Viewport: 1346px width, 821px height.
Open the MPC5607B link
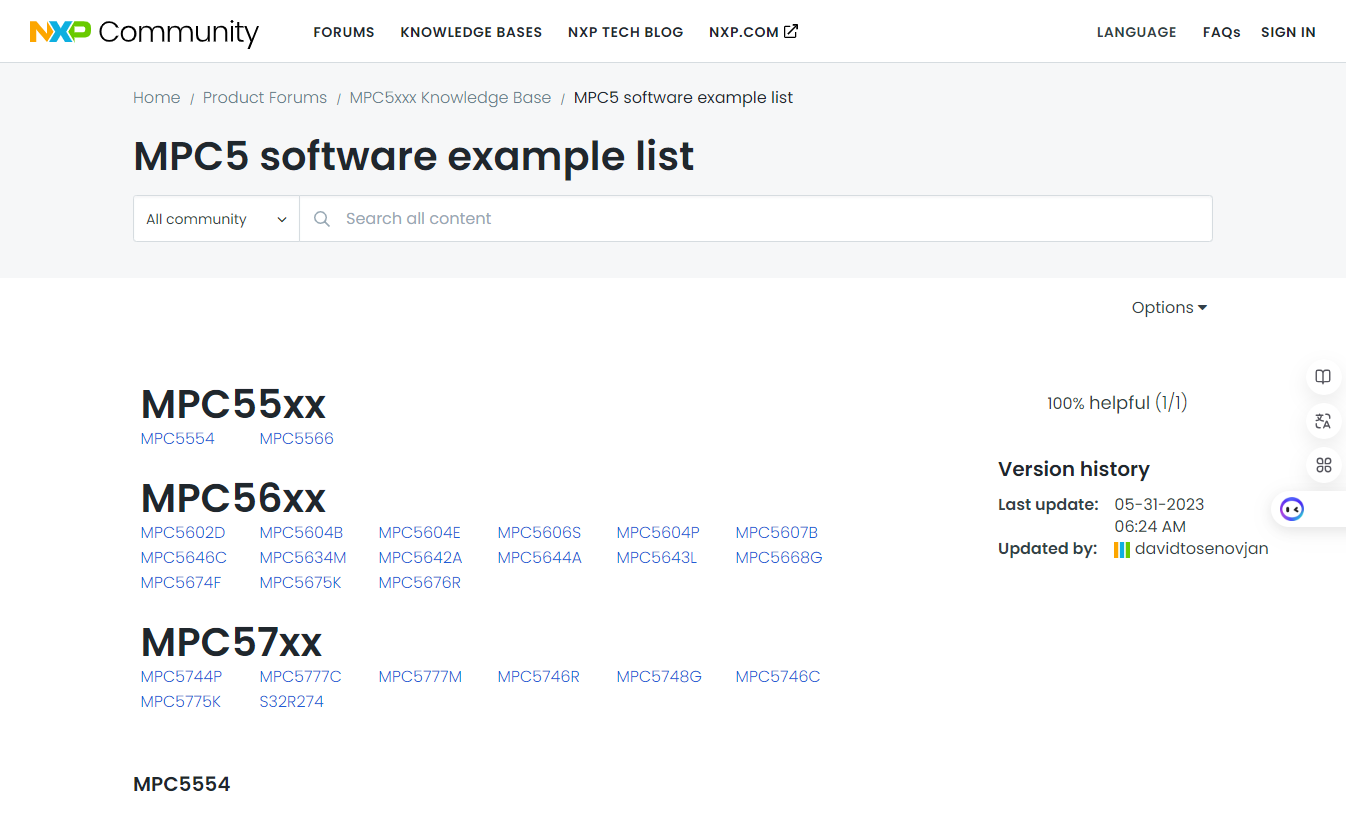pos(777,533)
